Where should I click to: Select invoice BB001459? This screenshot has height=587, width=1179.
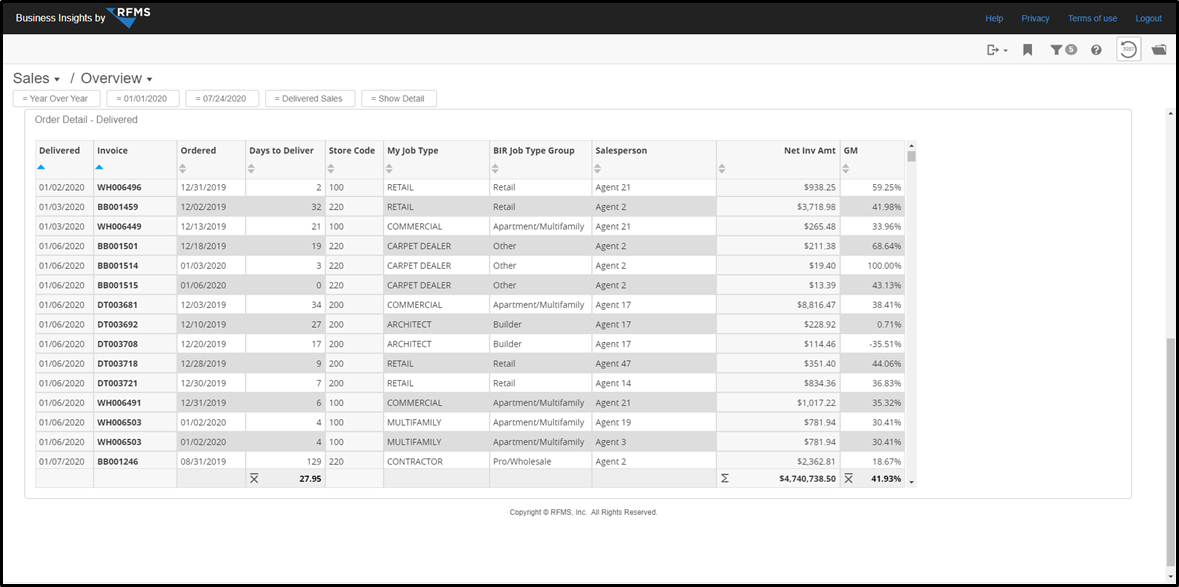click(117, 207)
